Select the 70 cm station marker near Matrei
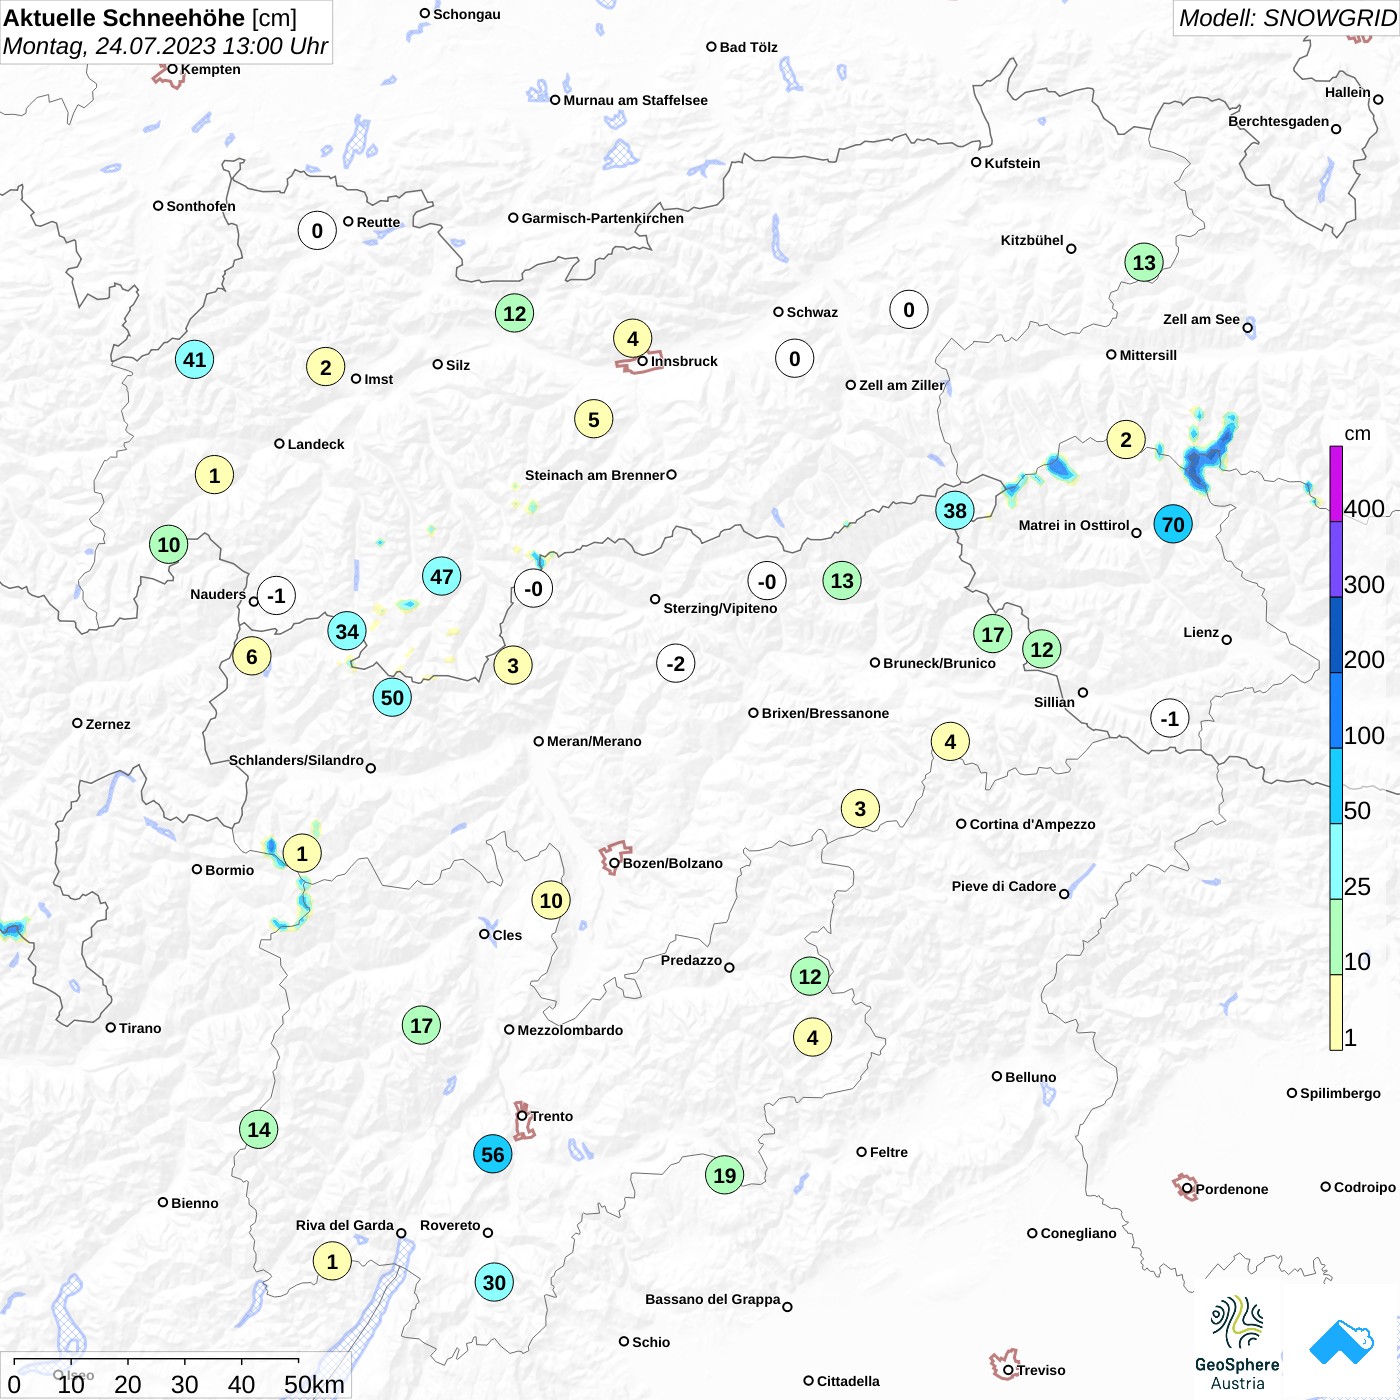 1173,524
